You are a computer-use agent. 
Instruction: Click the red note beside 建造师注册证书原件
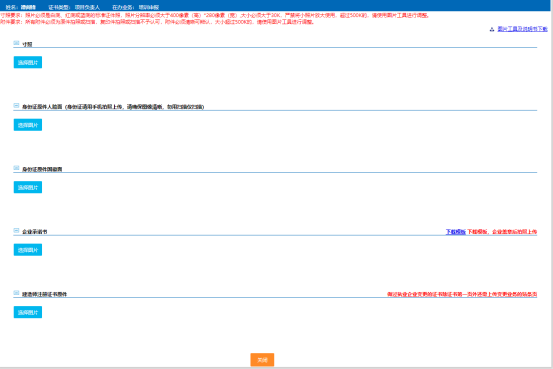pyautogui.click(x=462, y=294)
